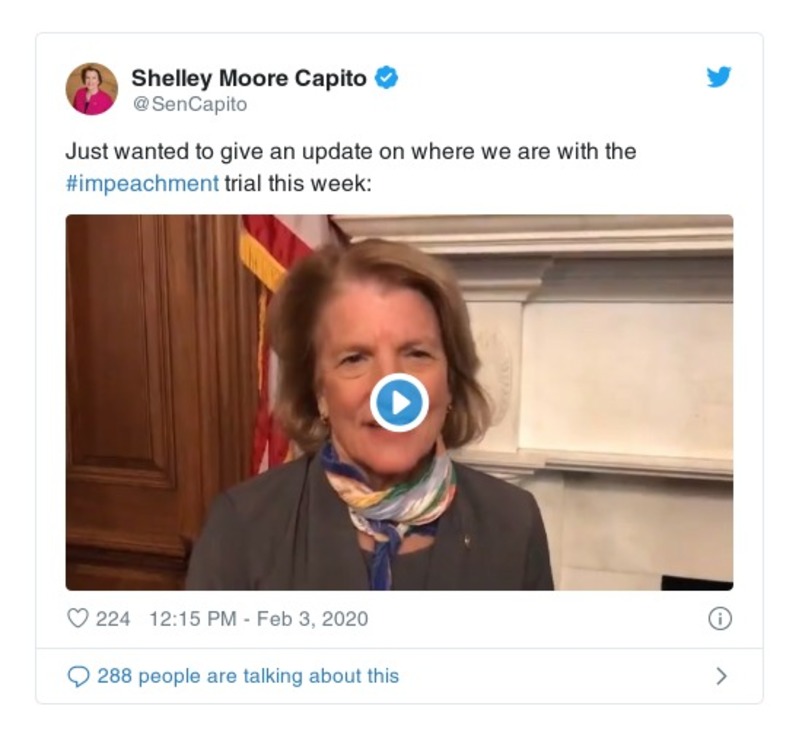Open the Twitter info icon
Viewport: 799px width, 741px height.
click(720, 619)
